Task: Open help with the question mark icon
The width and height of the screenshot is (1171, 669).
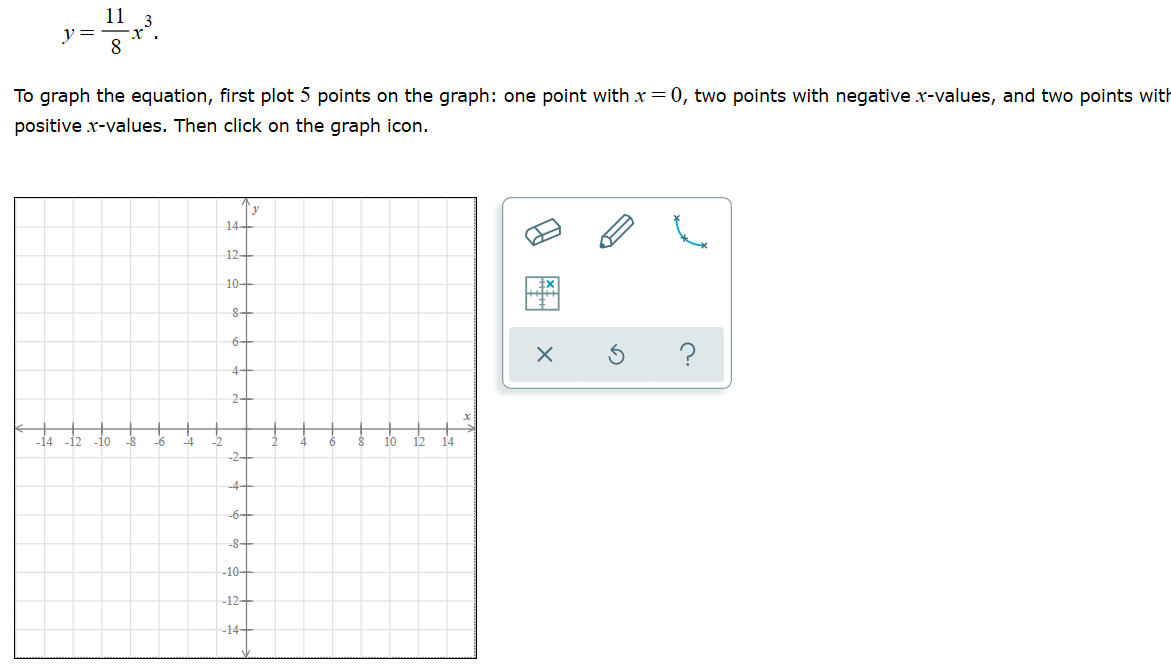Action: pyautogui.click(x=688, y=354)
